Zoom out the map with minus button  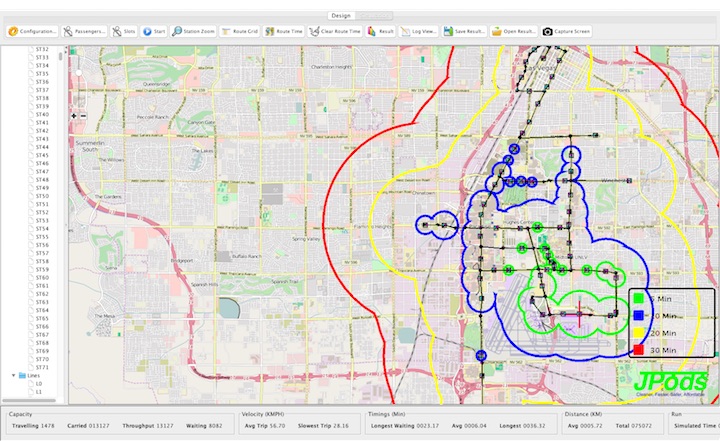click(83, 115)
